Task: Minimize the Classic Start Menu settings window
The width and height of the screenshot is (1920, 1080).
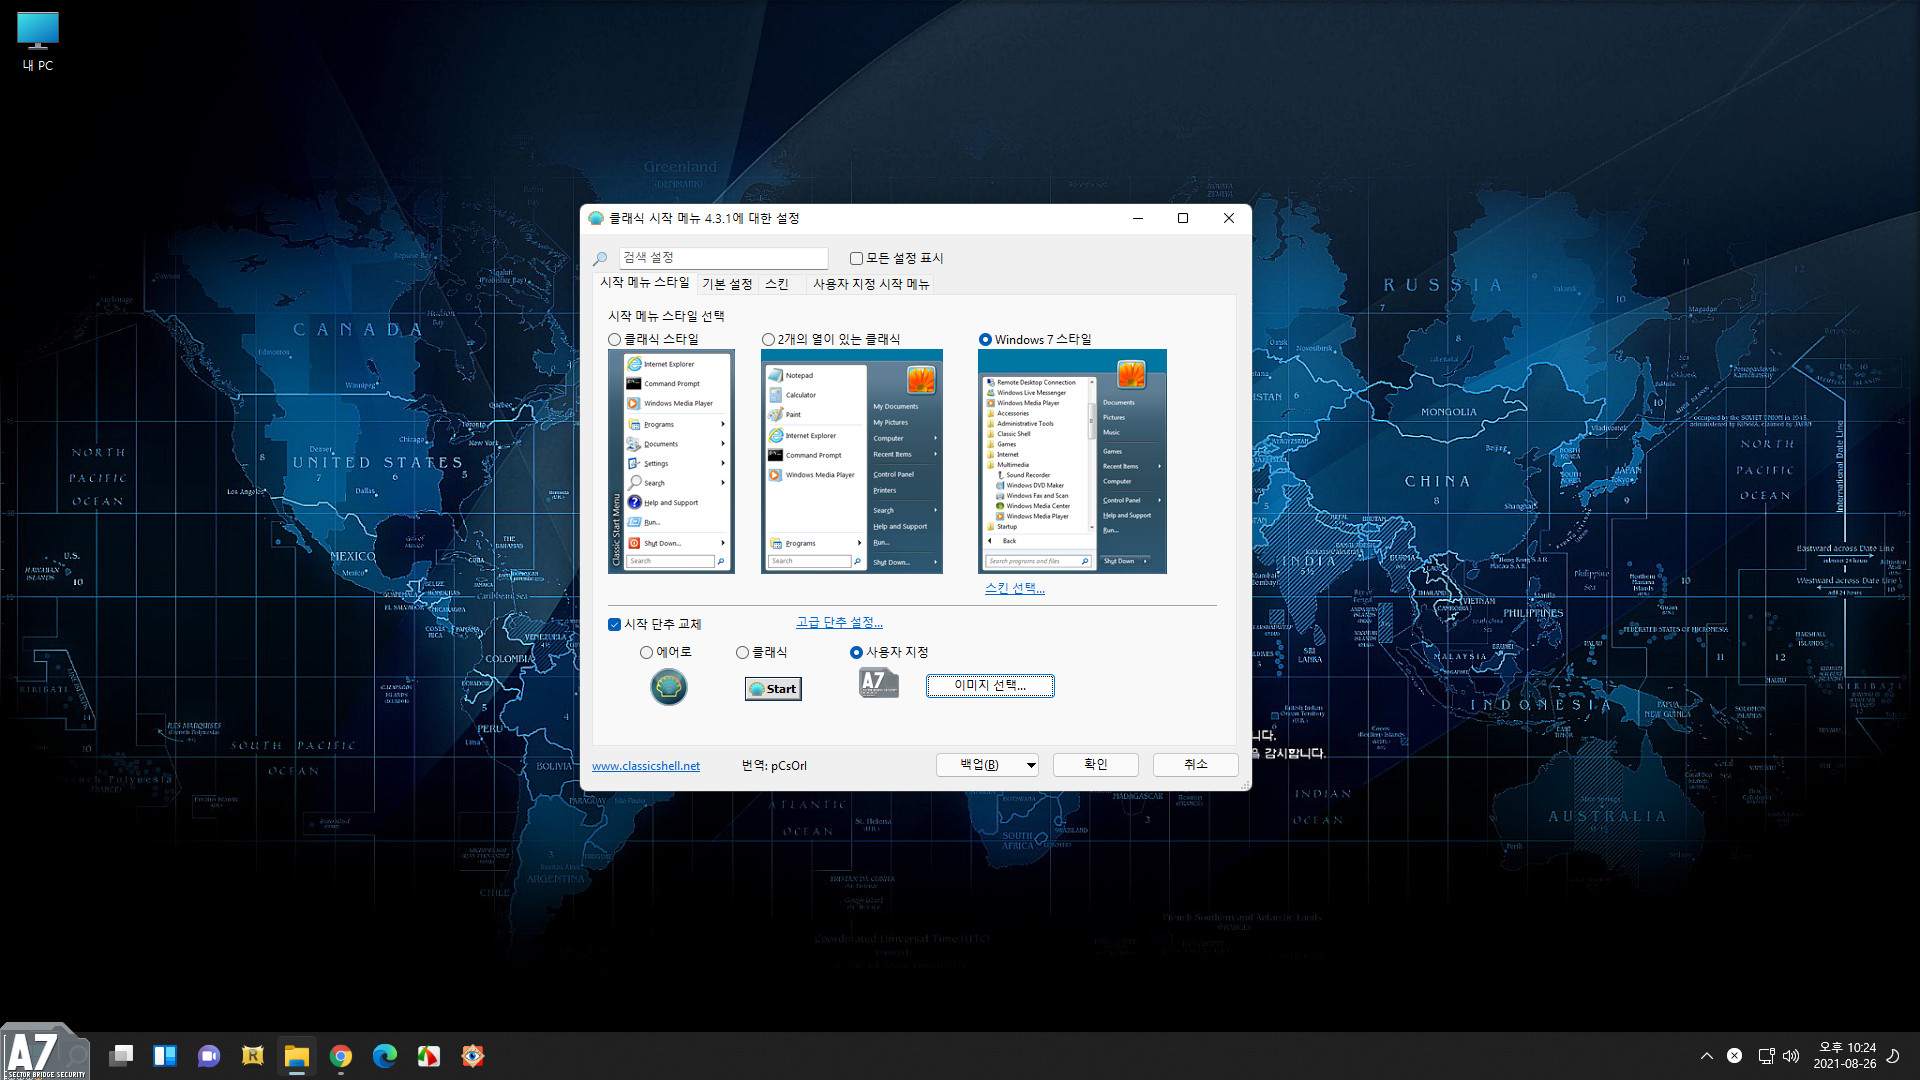Action: [1138, 218]
